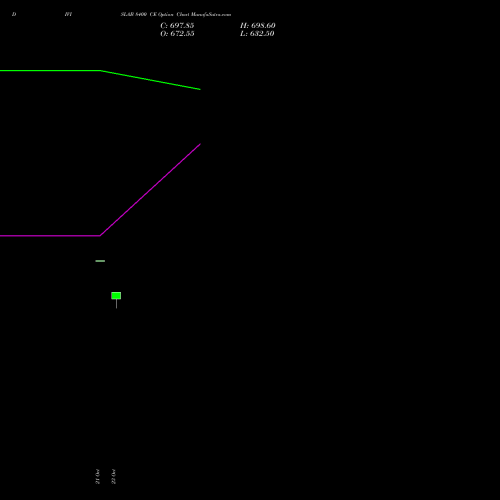Click the 22 Oct date axis label

(x=113, y=476)
